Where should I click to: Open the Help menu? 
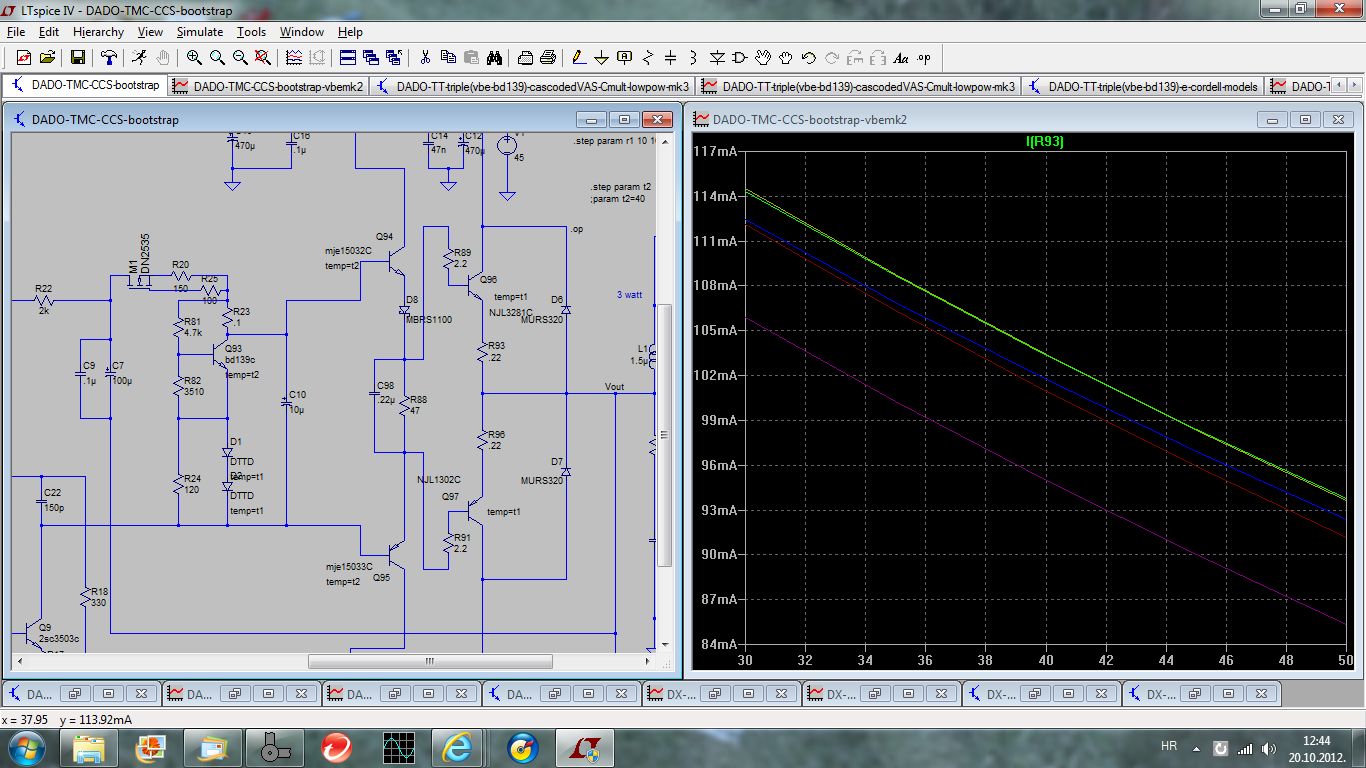[x=350, y=32]
